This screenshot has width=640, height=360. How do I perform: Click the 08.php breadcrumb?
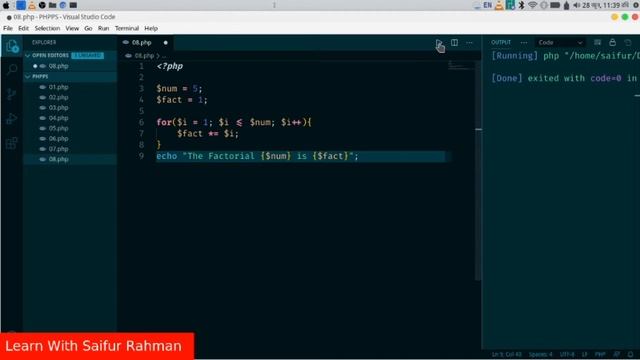tap(144, 56)
